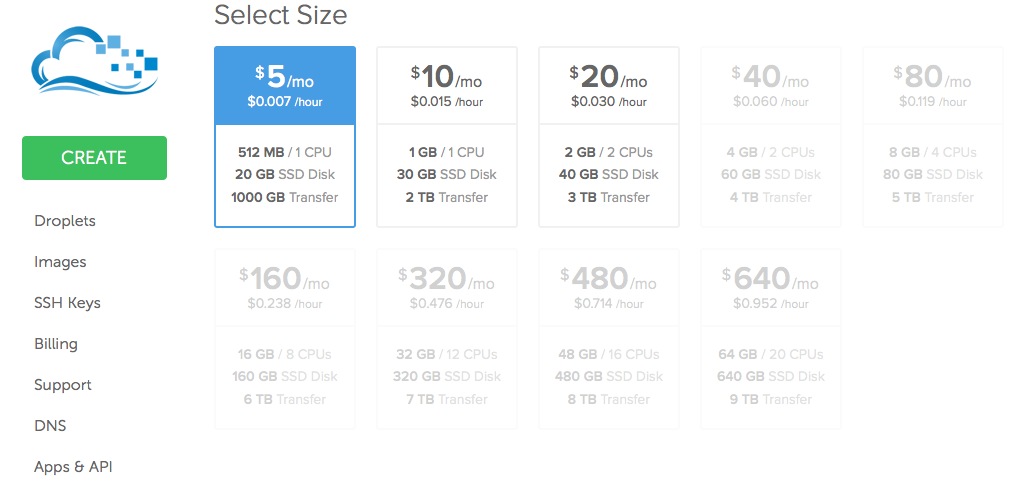This screenshot has width=1026, height=486.
Task: Choose the $80/mo 8 GB plan
Action: [x=932, y=137]
